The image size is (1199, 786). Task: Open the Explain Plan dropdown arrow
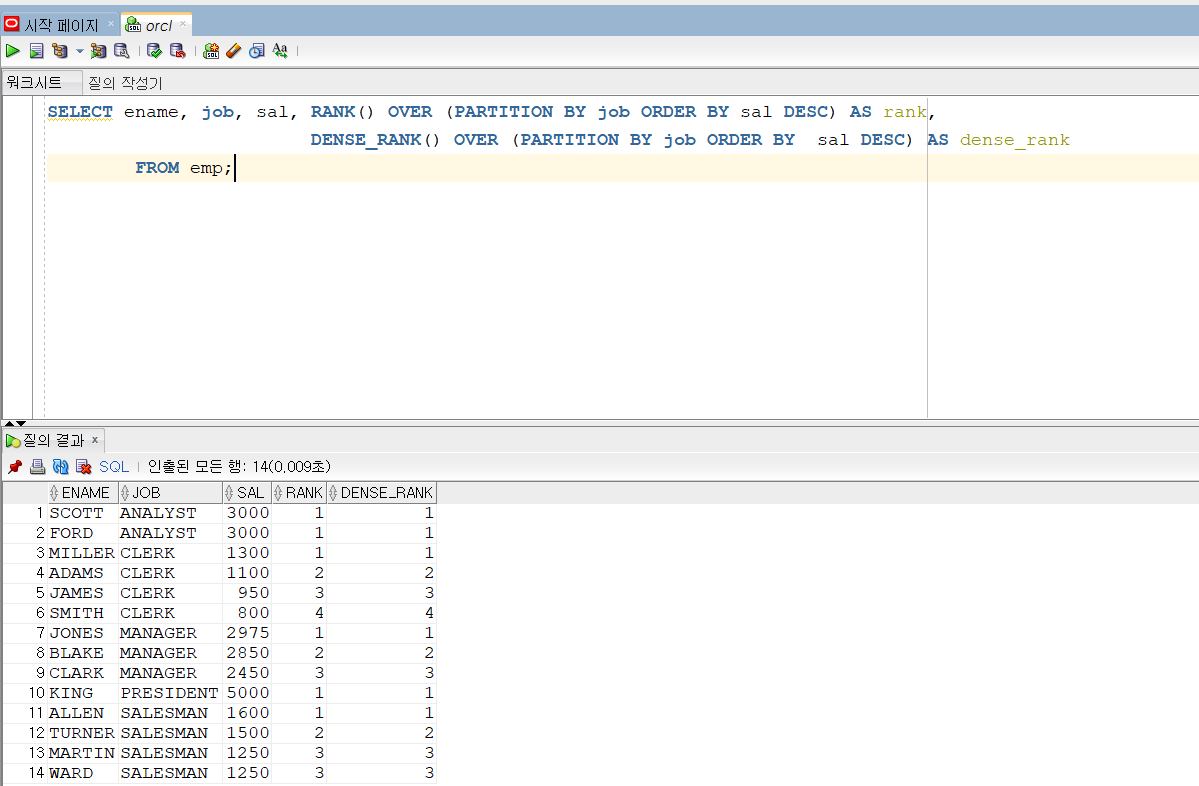click(x=80, y=51)
